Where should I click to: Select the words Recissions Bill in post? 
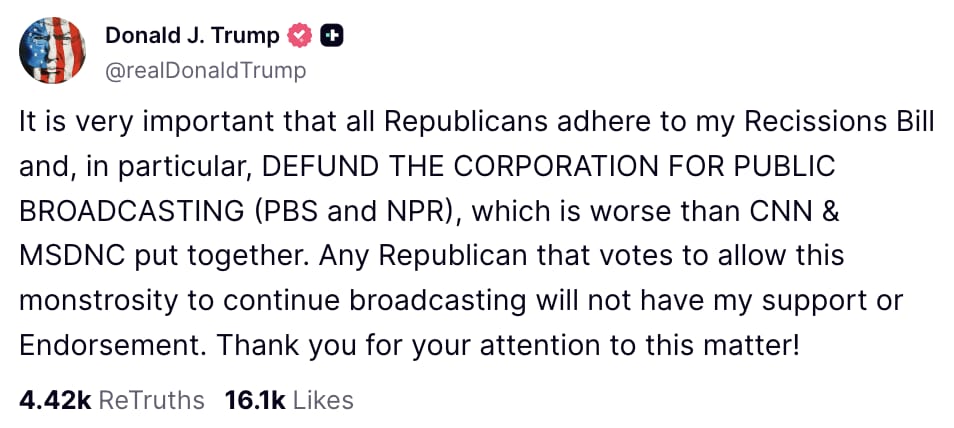839,123
